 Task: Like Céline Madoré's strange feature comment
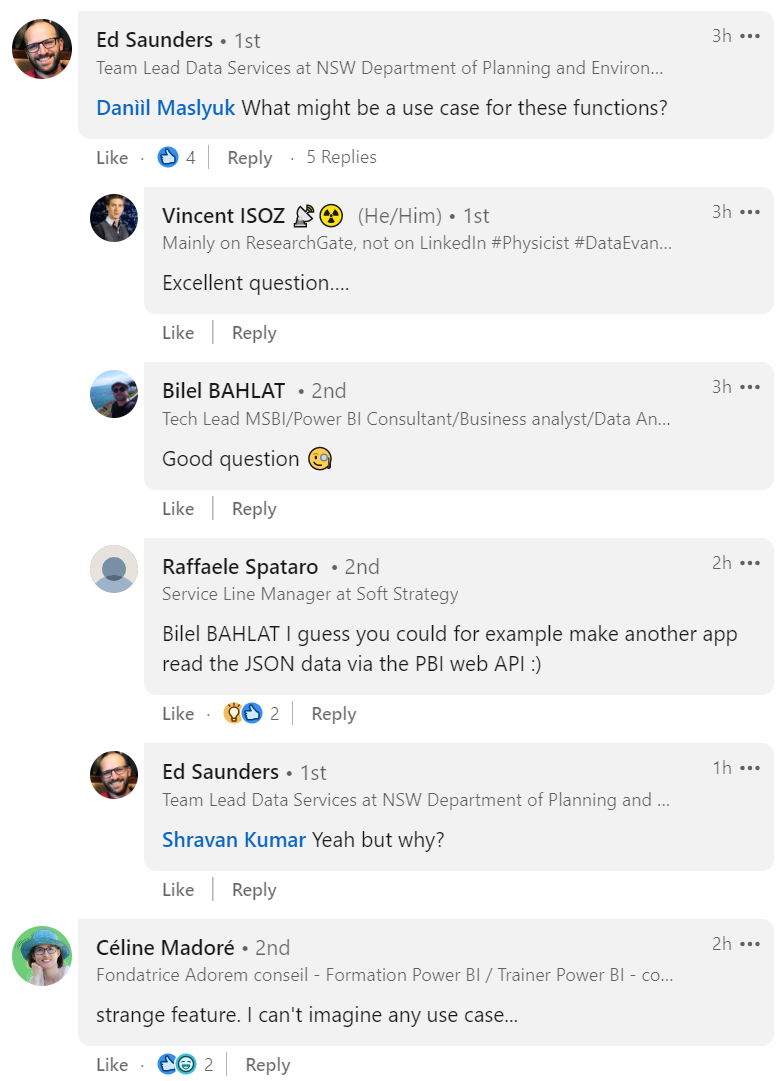tap(112, 1065)
